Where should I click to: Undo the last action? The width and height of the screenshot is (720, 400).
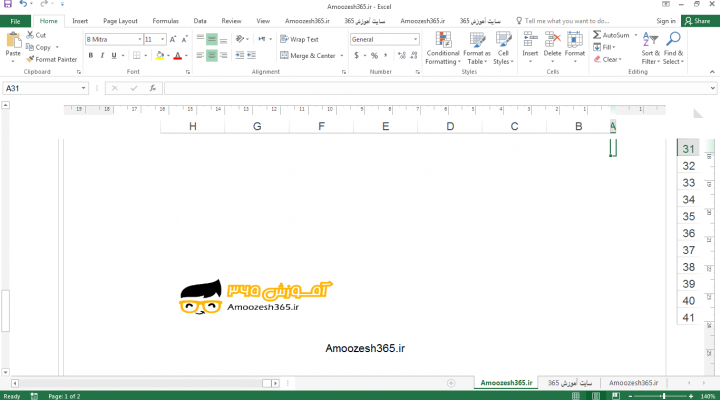tap(23, 4)
